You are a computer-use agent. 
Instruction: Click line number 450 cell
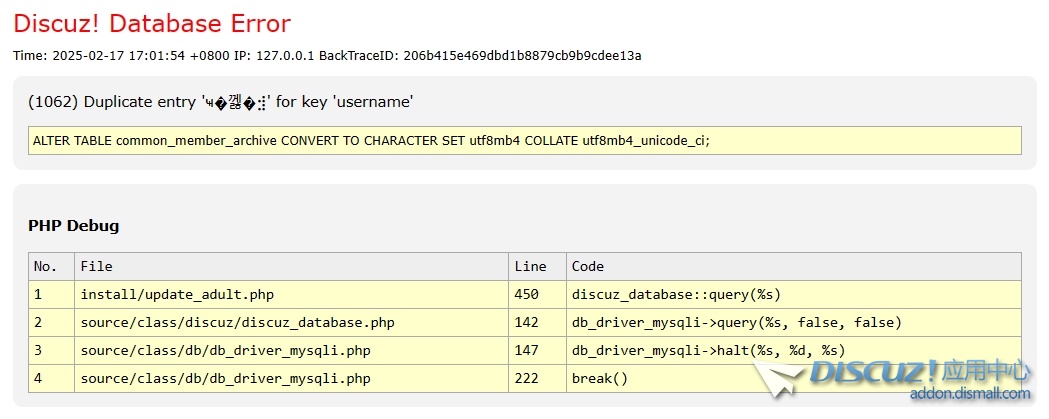(526, 294)
